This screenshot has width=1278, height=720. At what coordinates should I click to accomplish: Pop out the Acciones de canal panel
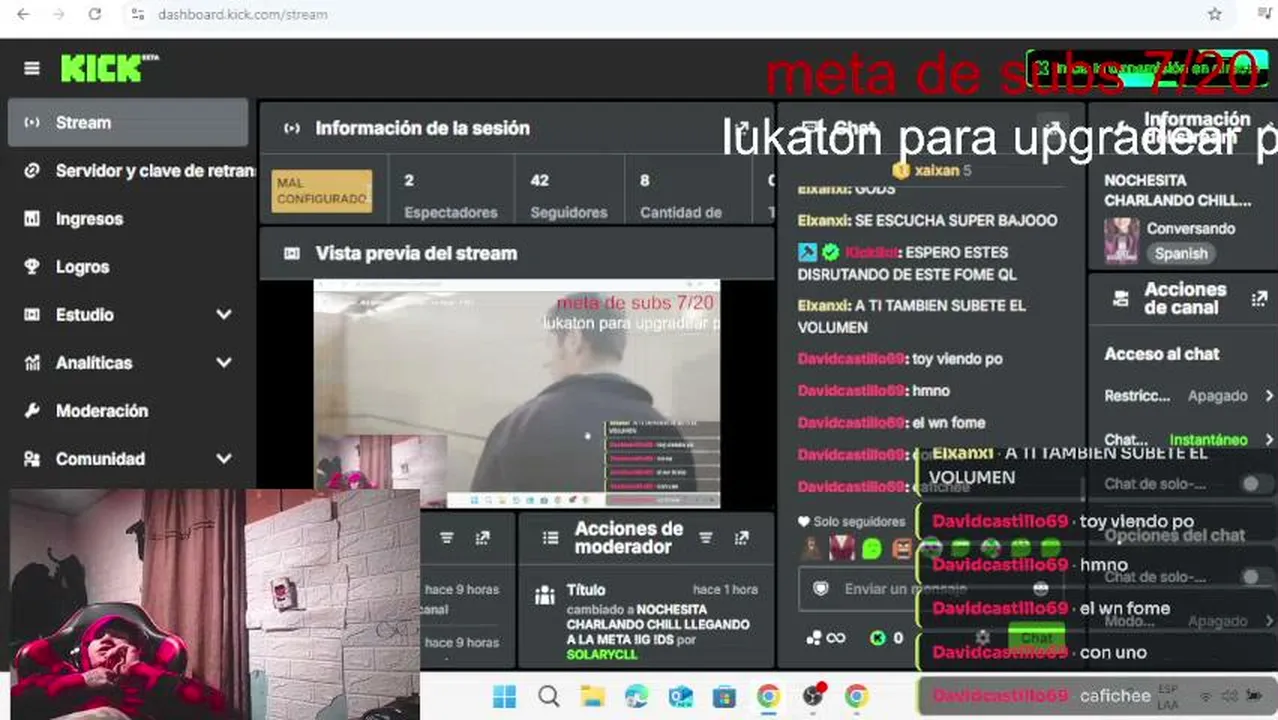pyautogui.click(x=1259, y=298)
